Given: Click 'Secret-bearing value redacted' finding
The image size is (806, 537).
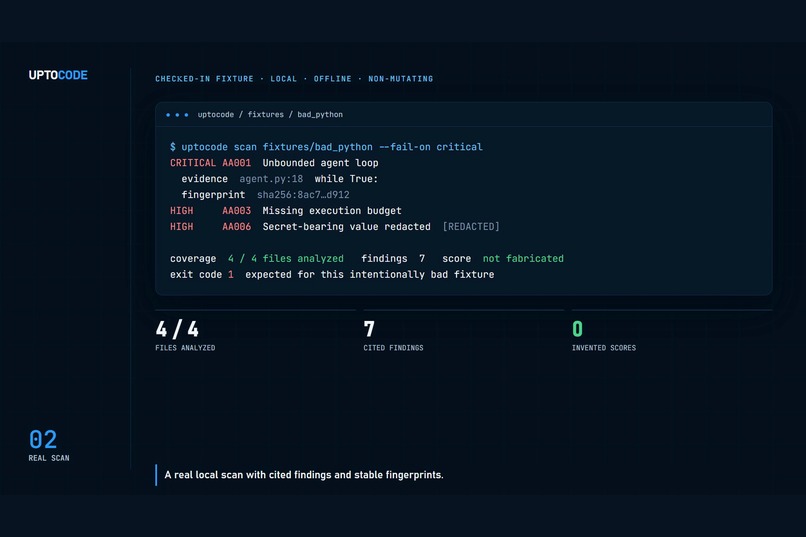Looking at the screenshot, I should 346,227.
